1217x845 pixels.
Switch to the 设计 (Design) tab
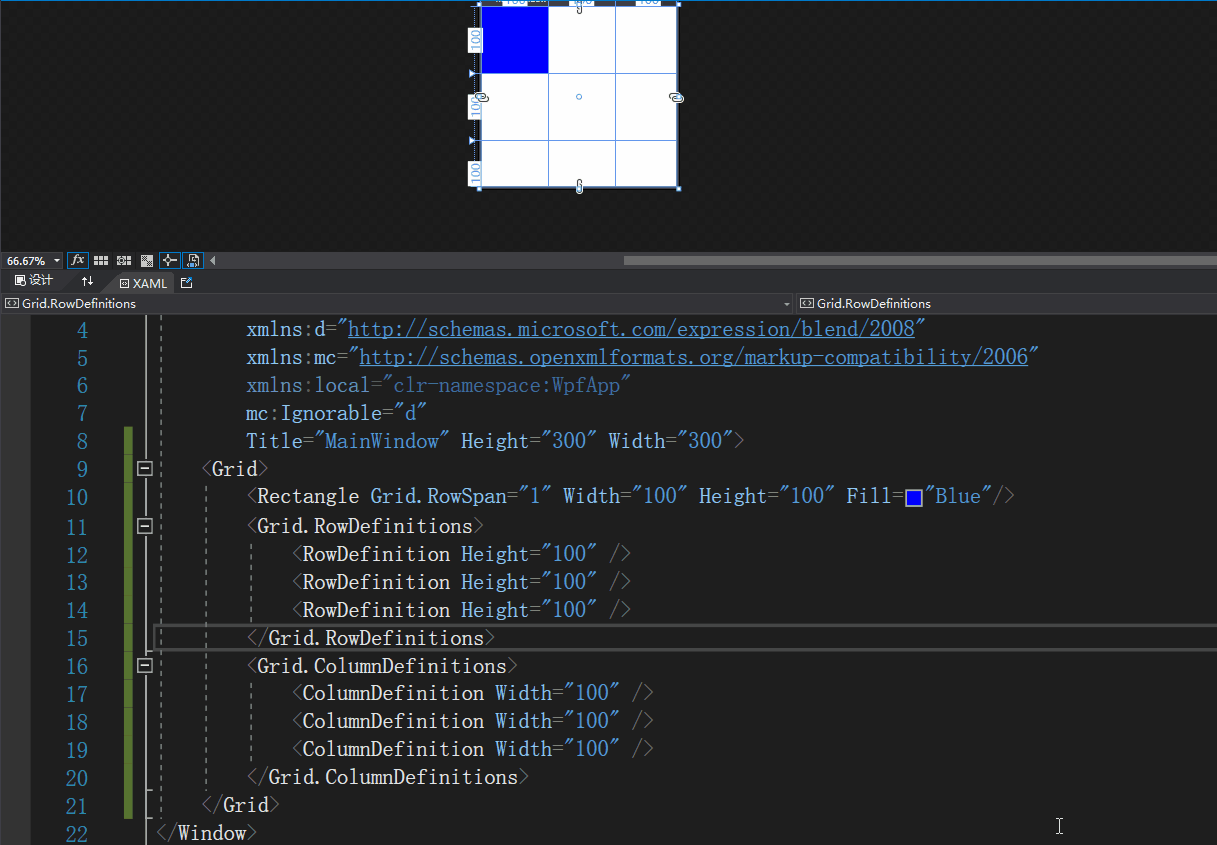pos(34,281)
